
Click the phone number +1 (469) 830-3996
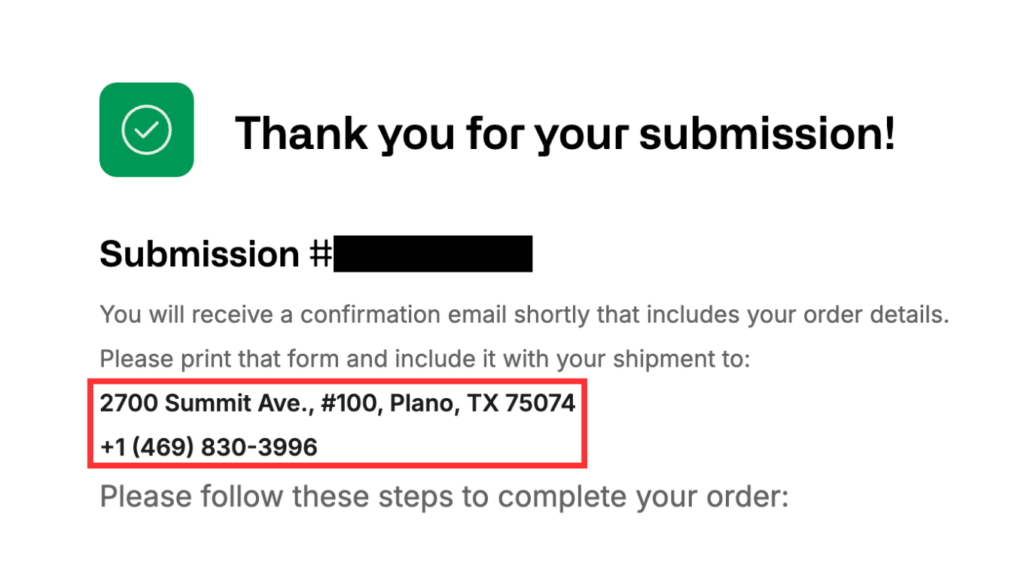pyautogui.click(x=209, y=447)
